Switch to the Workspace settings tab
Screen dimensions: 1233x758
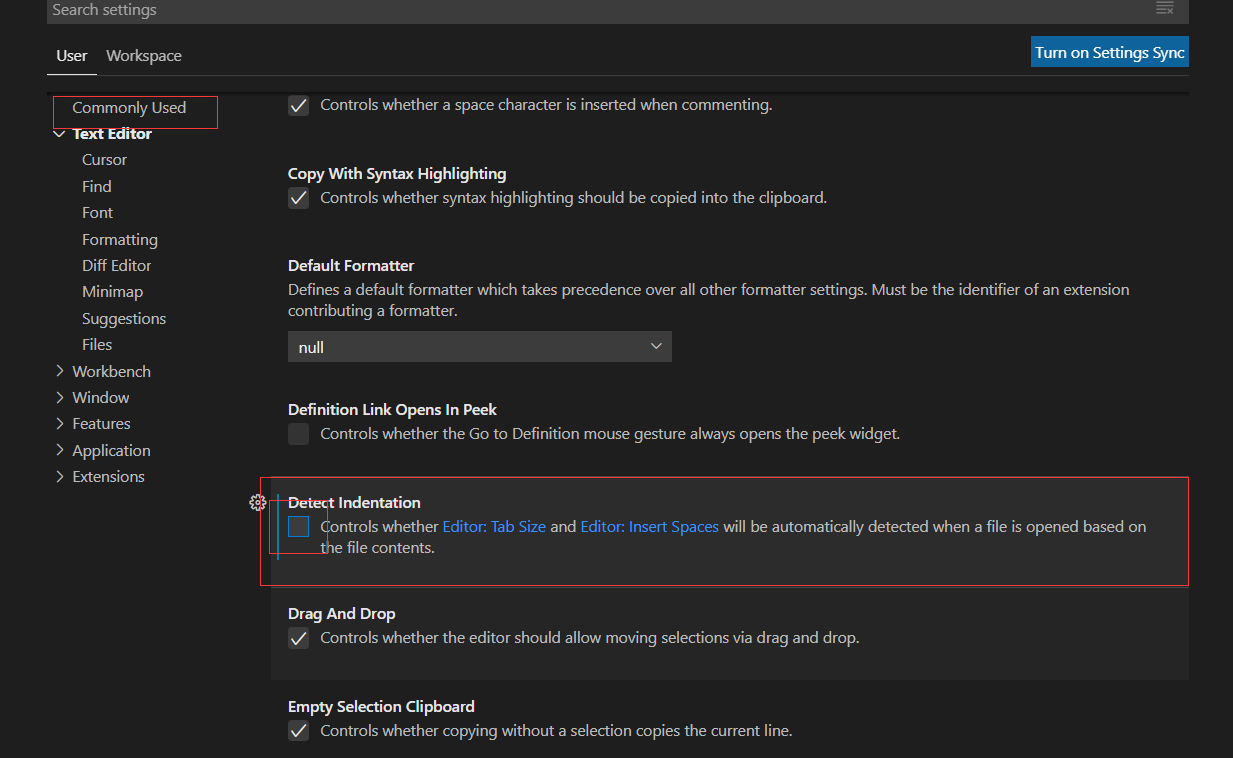tap(143, 55)
